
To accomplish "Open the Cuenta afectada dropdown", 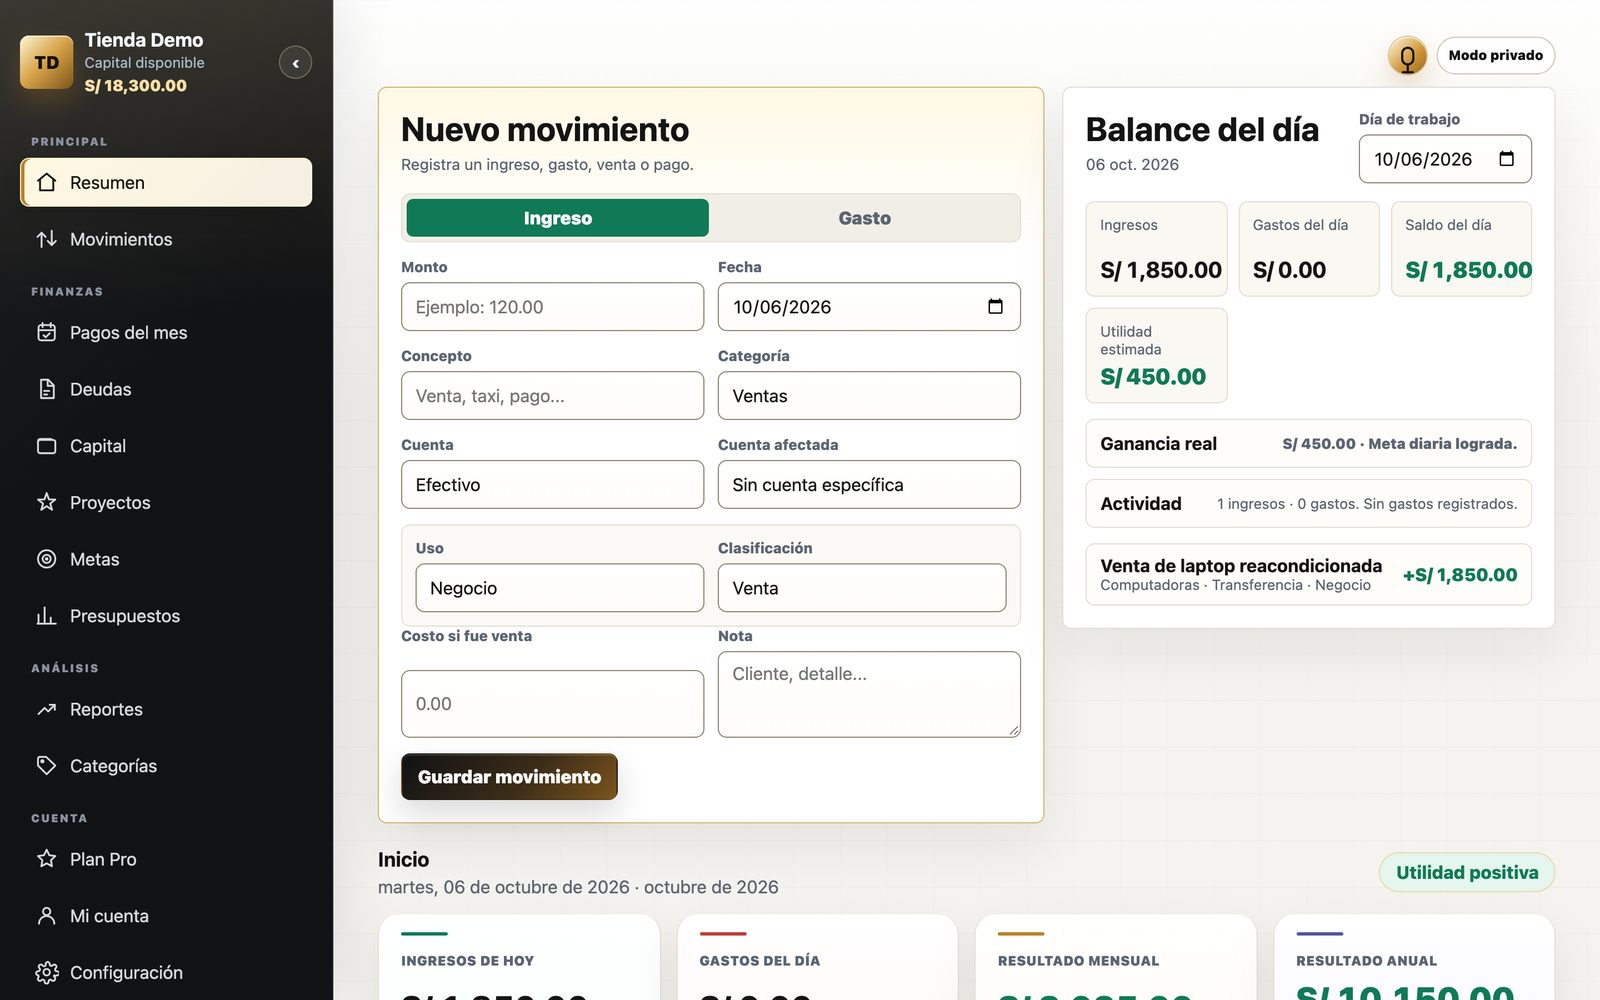I will 869,485.
